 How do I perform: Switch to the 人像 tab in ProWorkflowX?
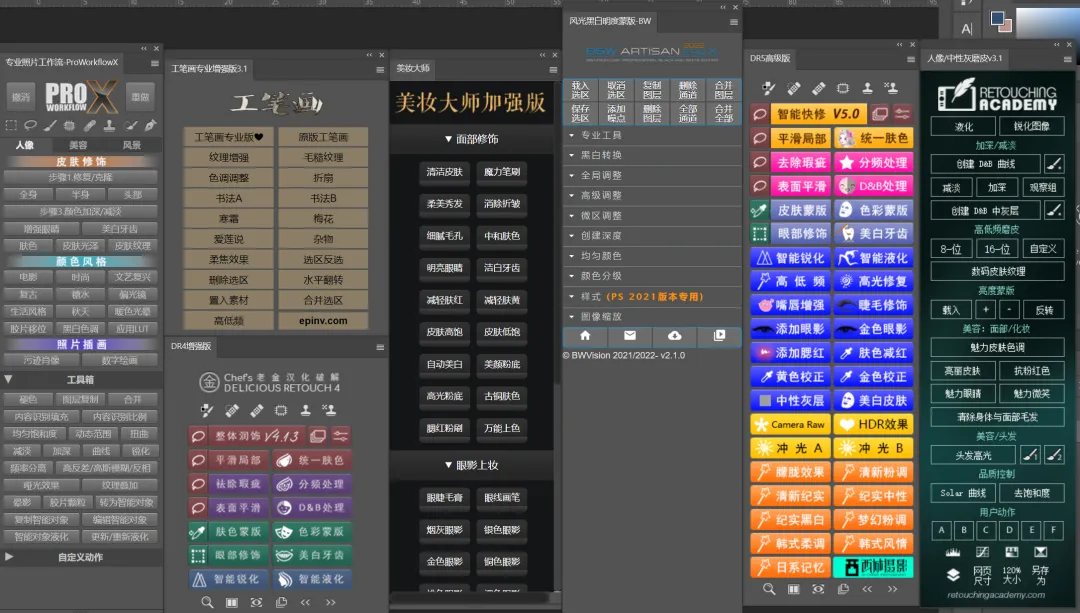click(25, 145)
